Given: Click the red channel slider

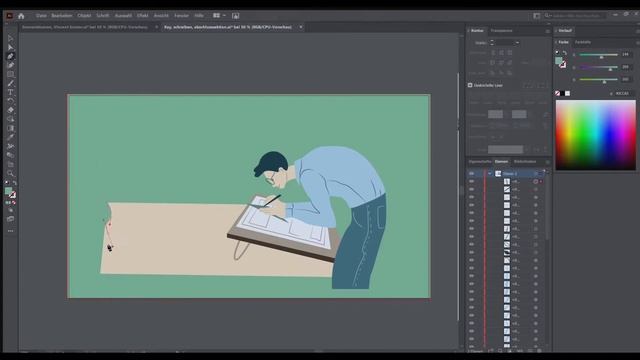Looking at the screenshot, I should click(x=598, y=55).
